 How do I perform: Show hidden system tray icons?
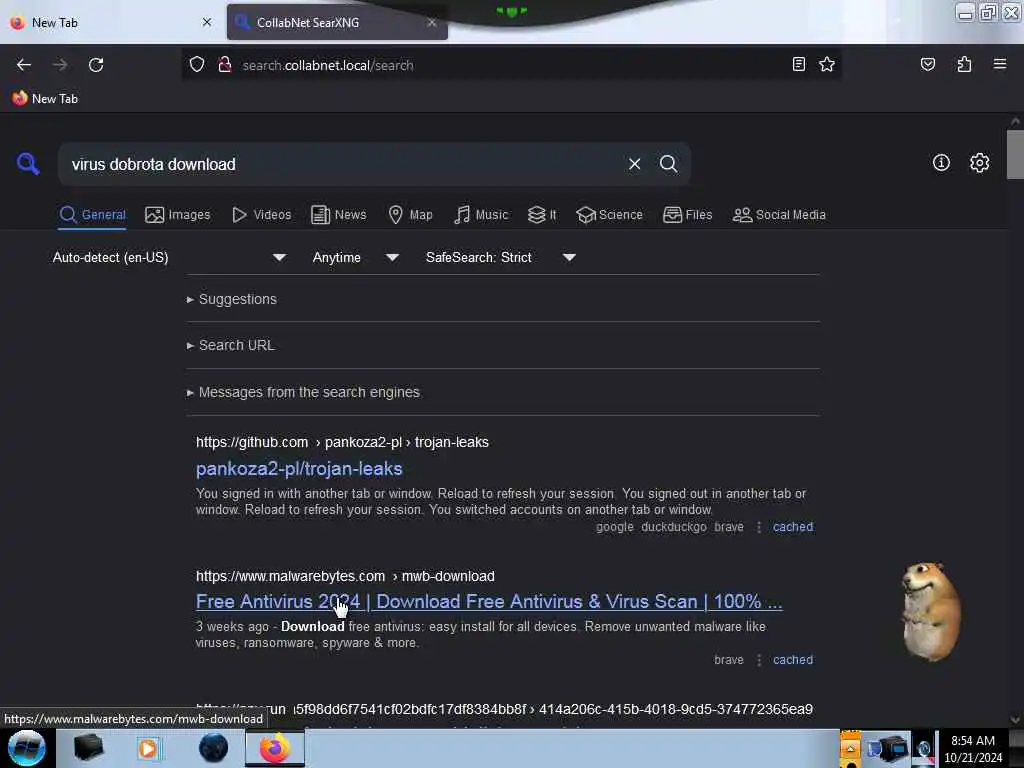click(850, 748)
